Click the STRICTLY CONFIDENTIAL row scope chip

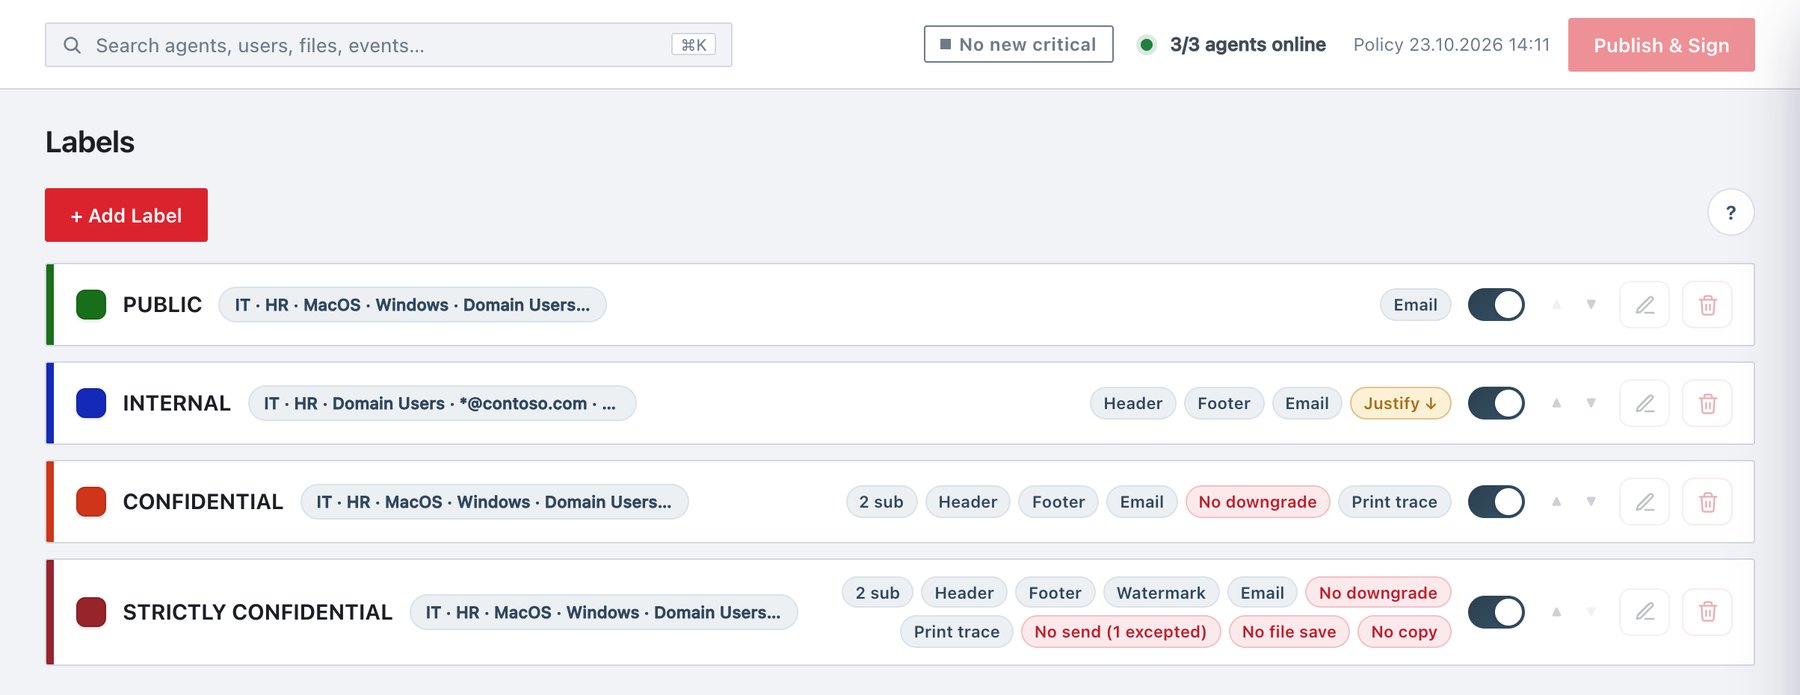[603, 612]
